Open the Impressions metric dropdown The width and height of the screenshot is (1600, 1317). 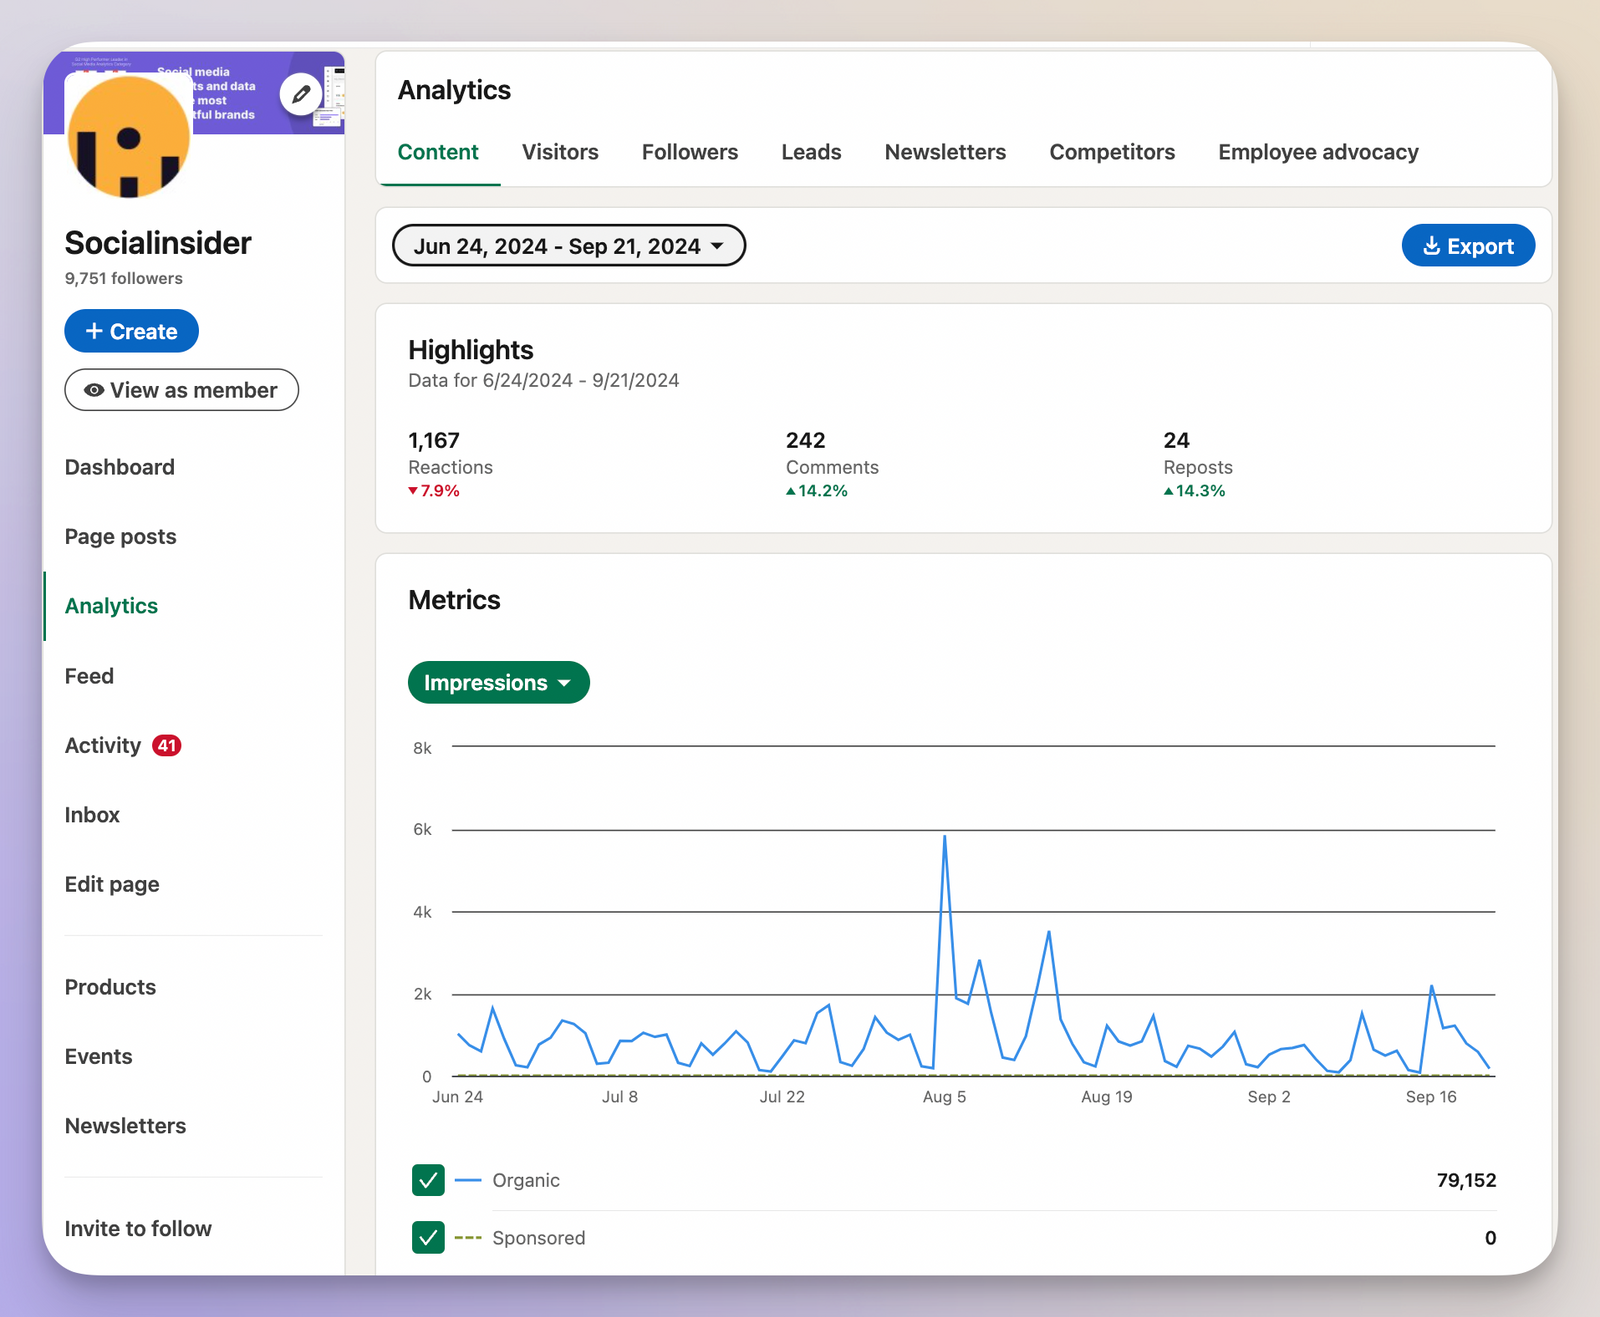498,682
